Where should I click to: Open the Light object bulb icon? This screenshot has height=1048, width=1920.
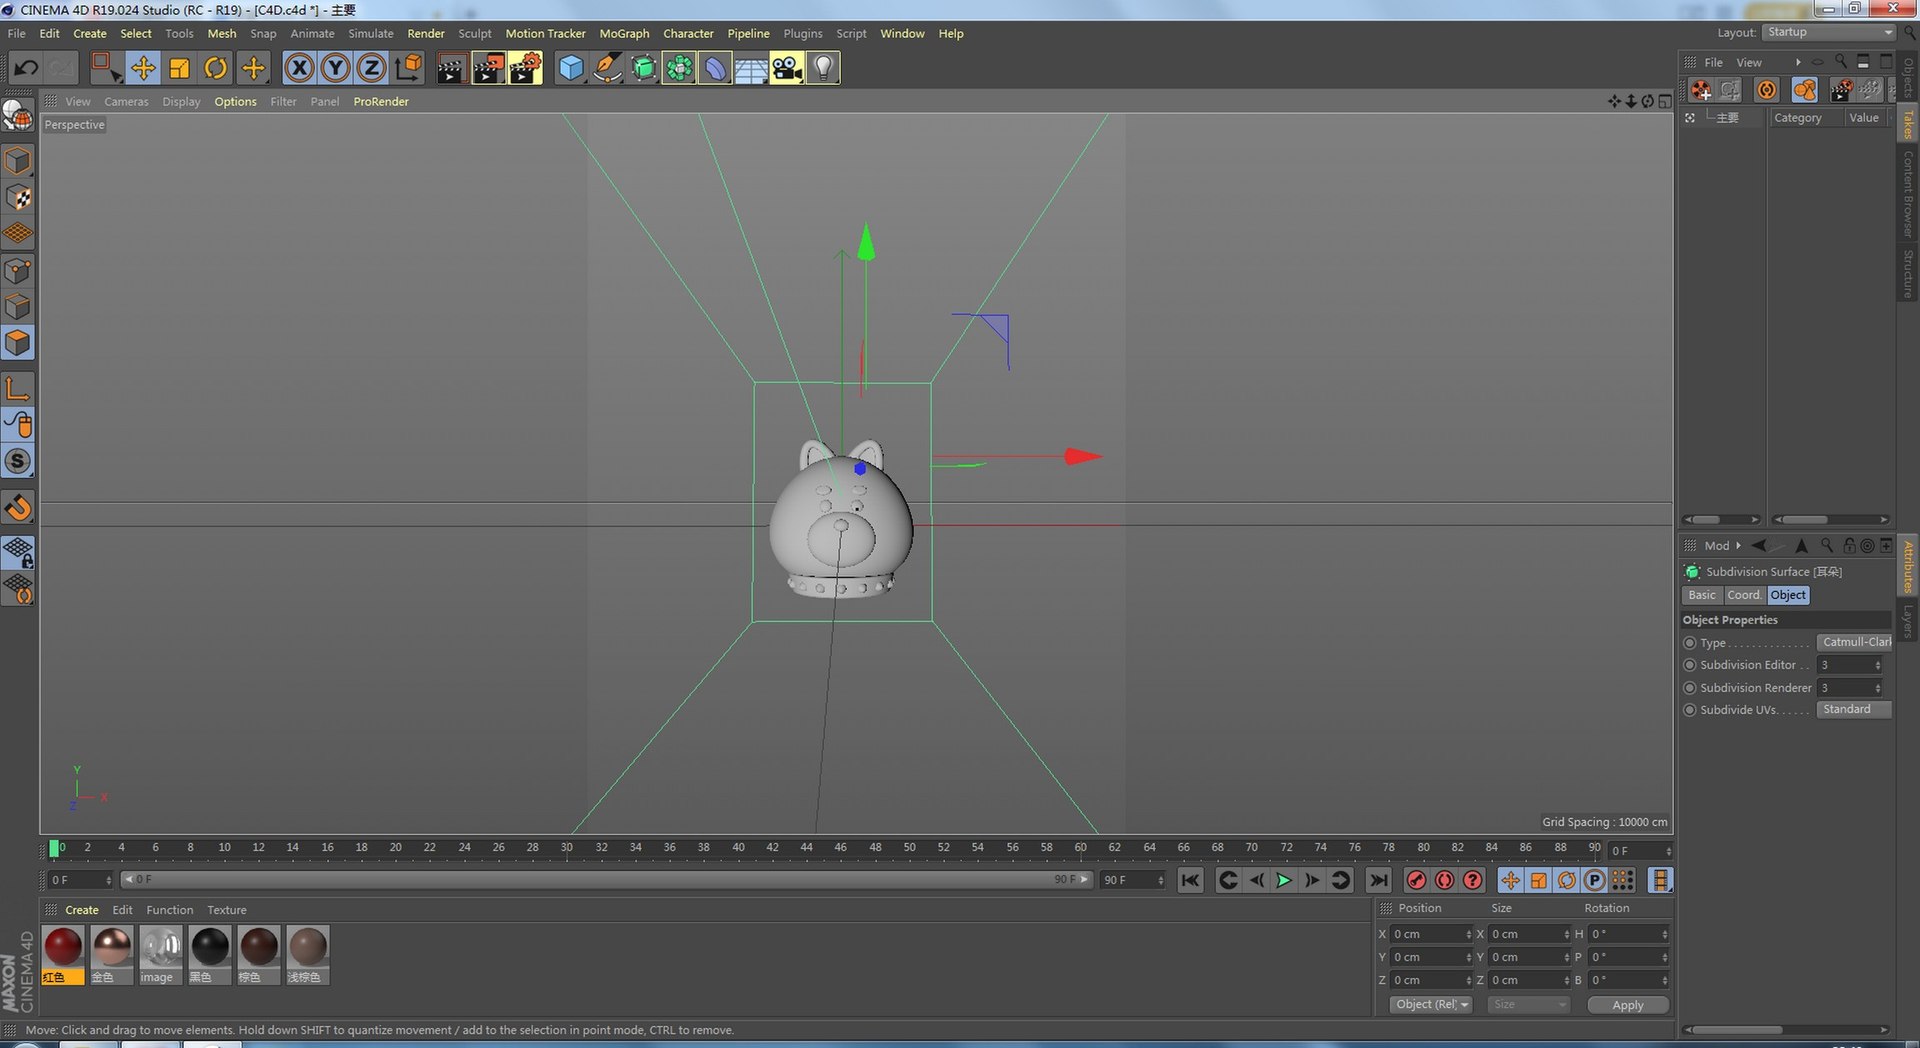[x=823, y=68]
